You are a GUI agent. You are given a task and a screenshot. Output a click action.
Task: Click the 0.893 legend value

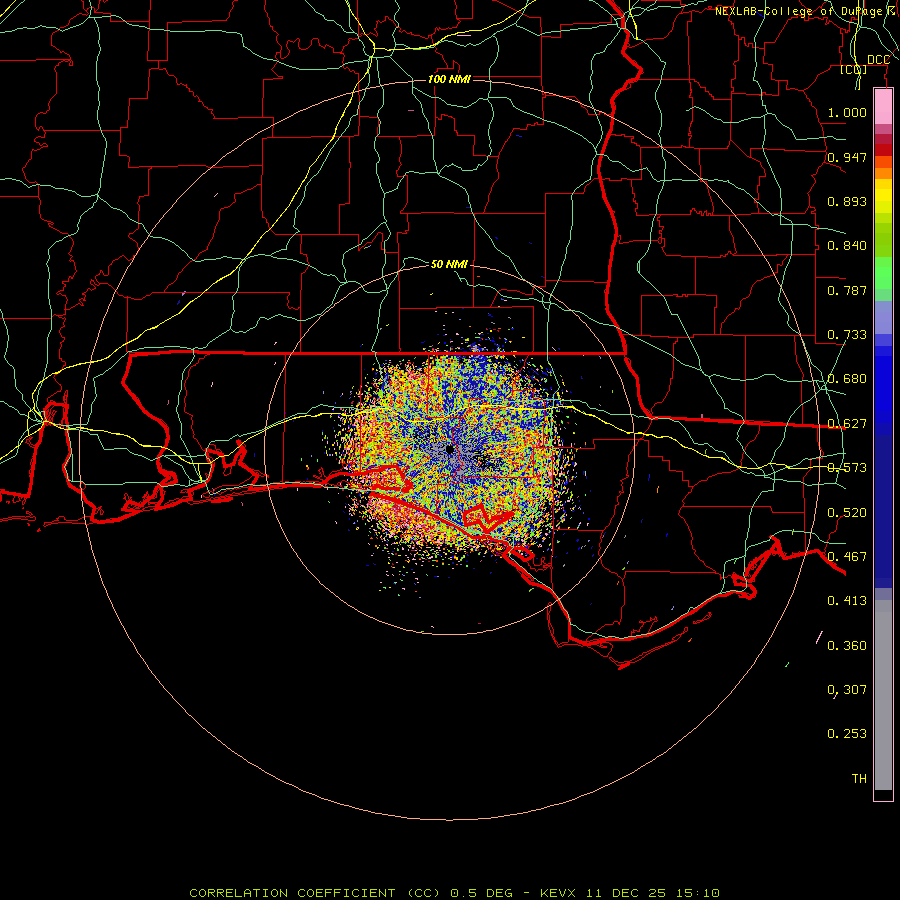tap(847, 201)
